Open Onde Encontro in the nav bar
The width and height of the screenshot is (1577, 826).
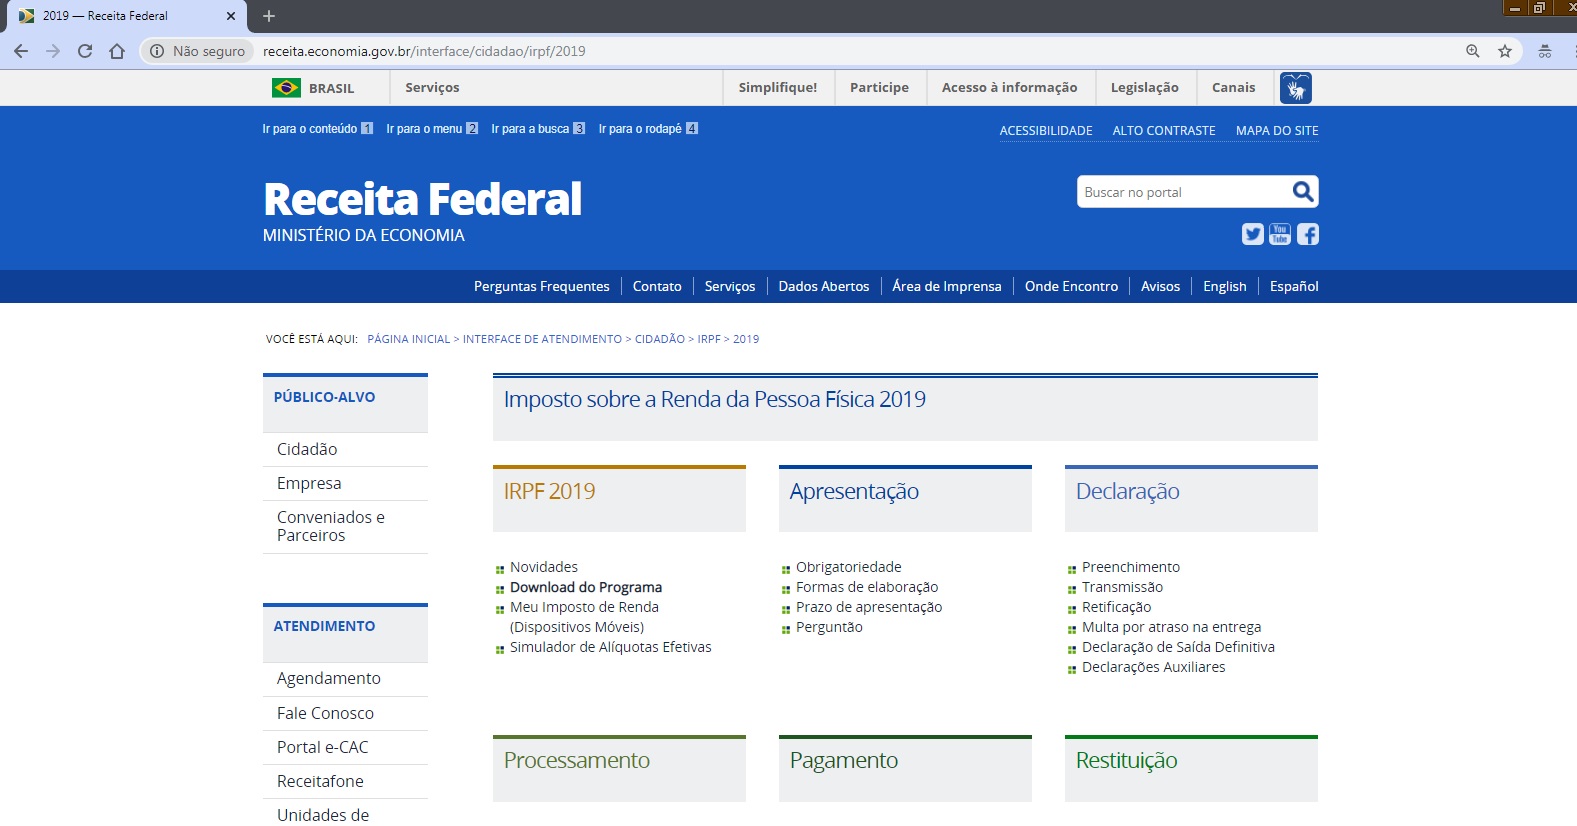coord(1071,286)
